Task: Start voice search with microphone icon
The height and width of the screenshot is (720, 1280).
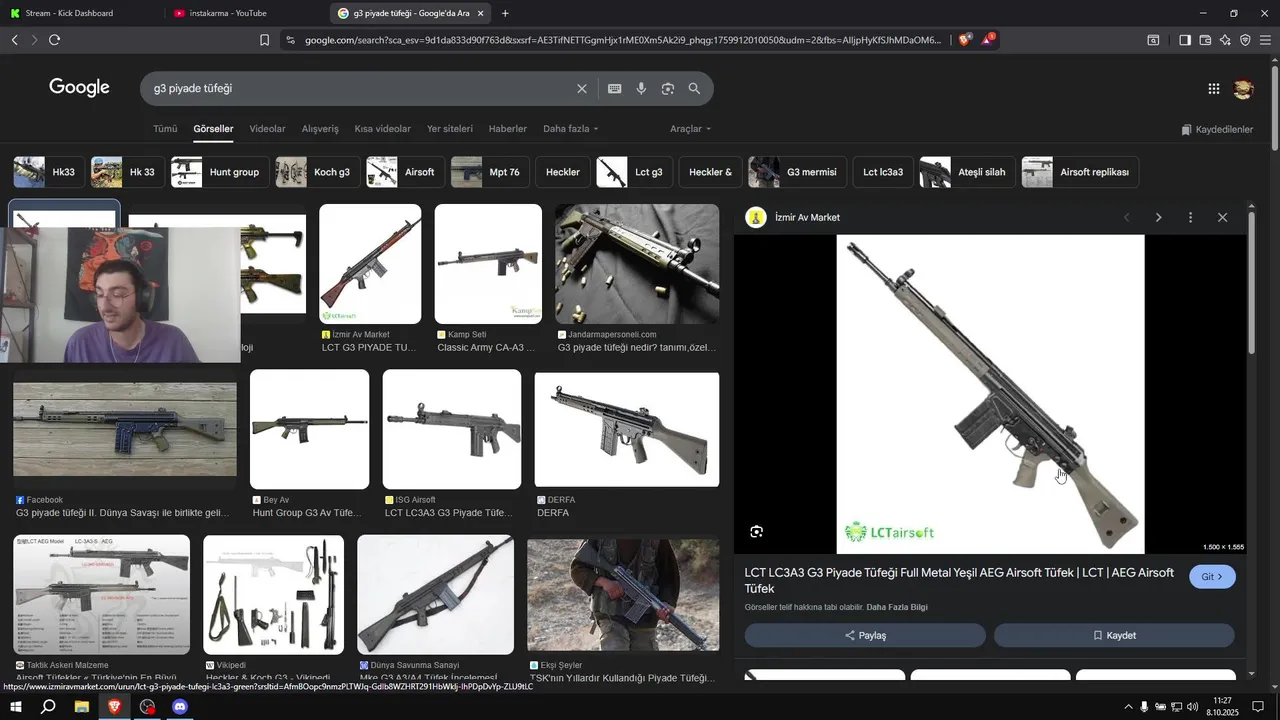Action: [641, 89]
